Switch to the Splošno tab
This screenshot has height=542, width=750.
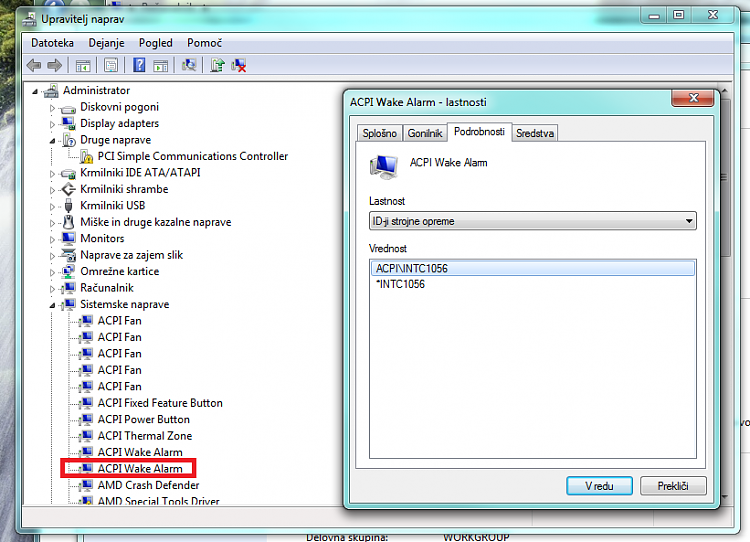coord(379,133)
